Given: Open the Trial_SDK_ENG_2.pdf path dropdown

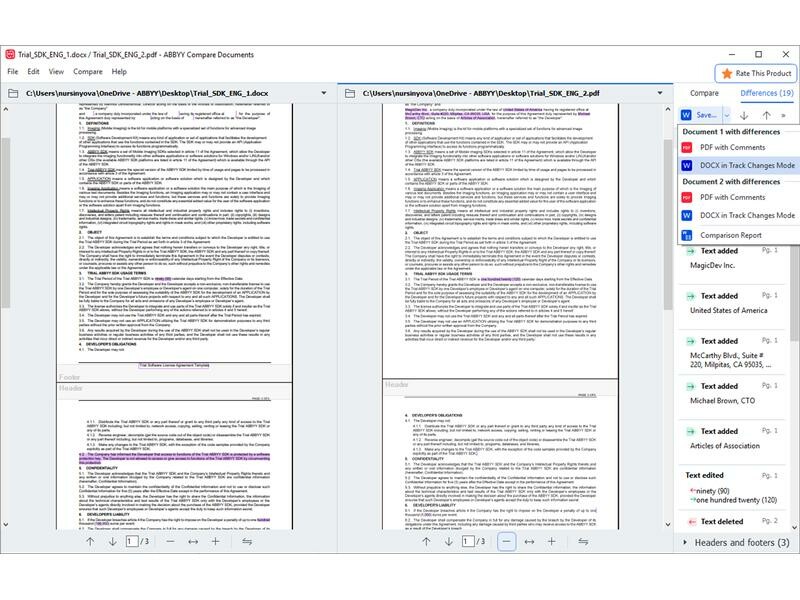Looking at the screenshot, I should tap(661, 93).
